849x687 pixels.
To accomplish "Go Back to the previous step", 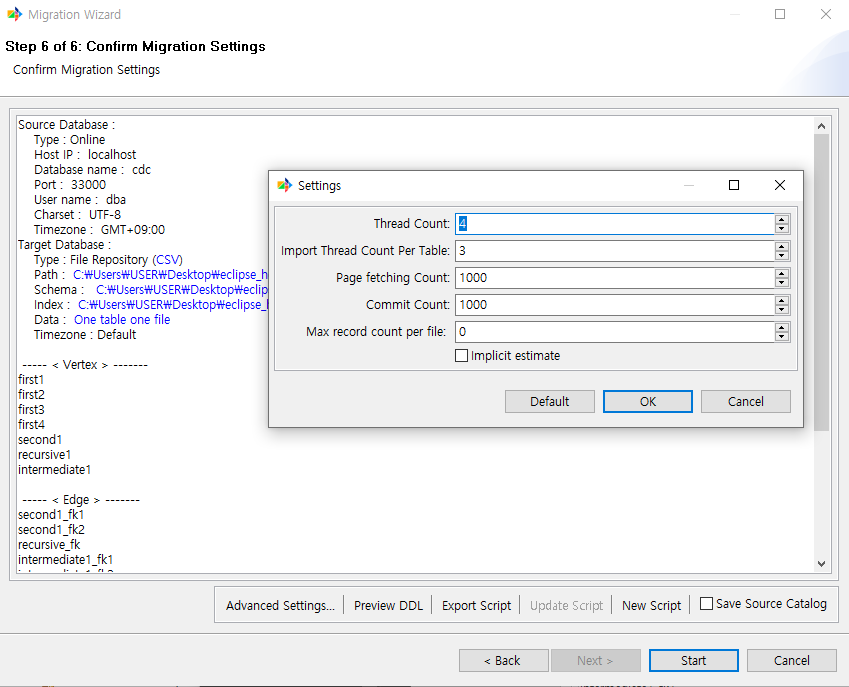I will tap(503, 660).
